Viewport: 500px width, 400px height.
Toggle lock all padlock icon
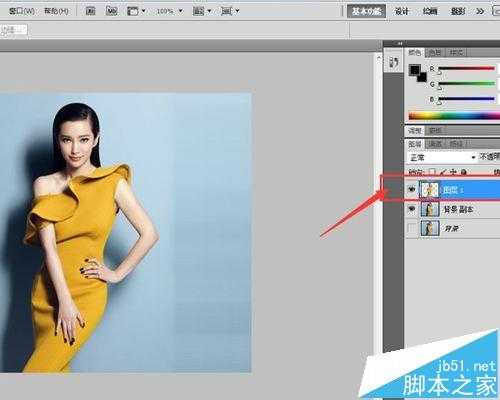coord(463,172)
